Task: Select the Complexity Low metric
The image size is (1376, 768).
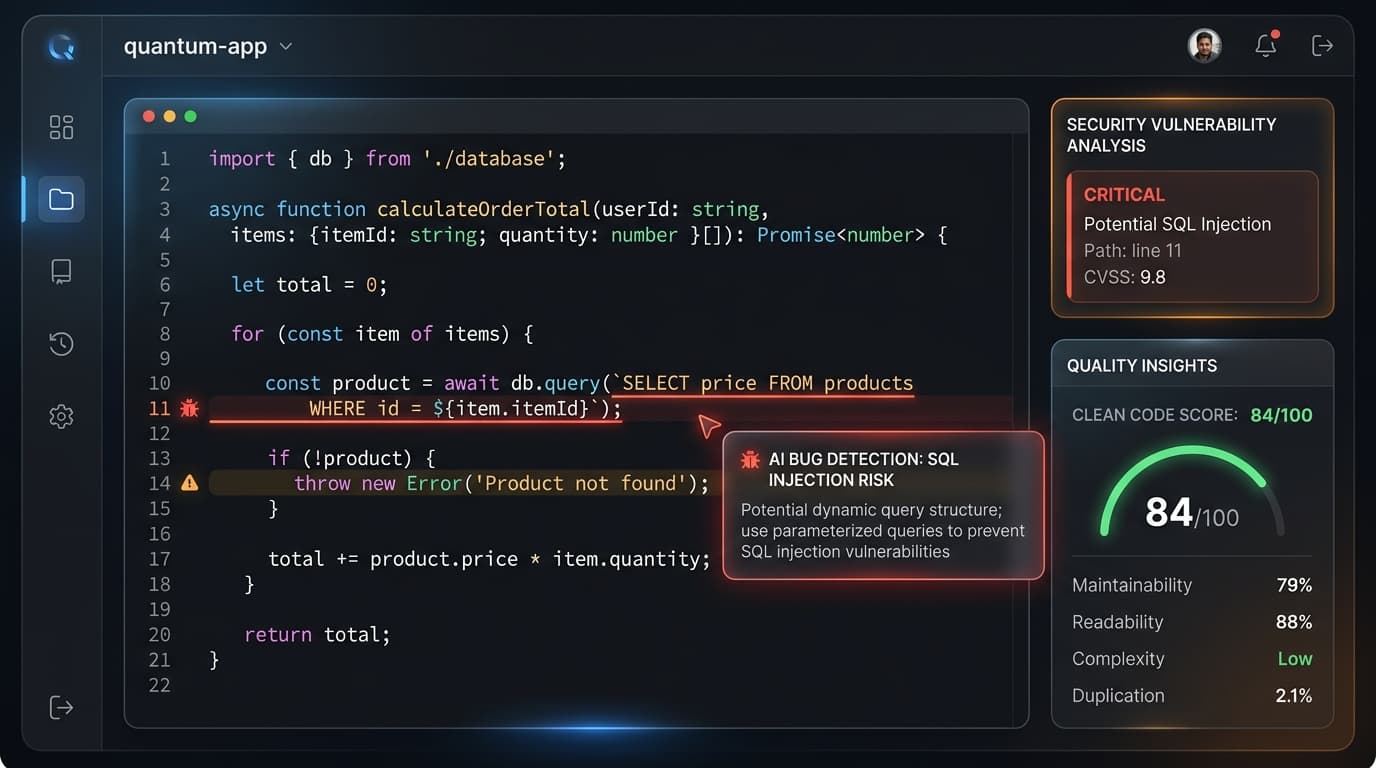Action: tap(1192, 659)
